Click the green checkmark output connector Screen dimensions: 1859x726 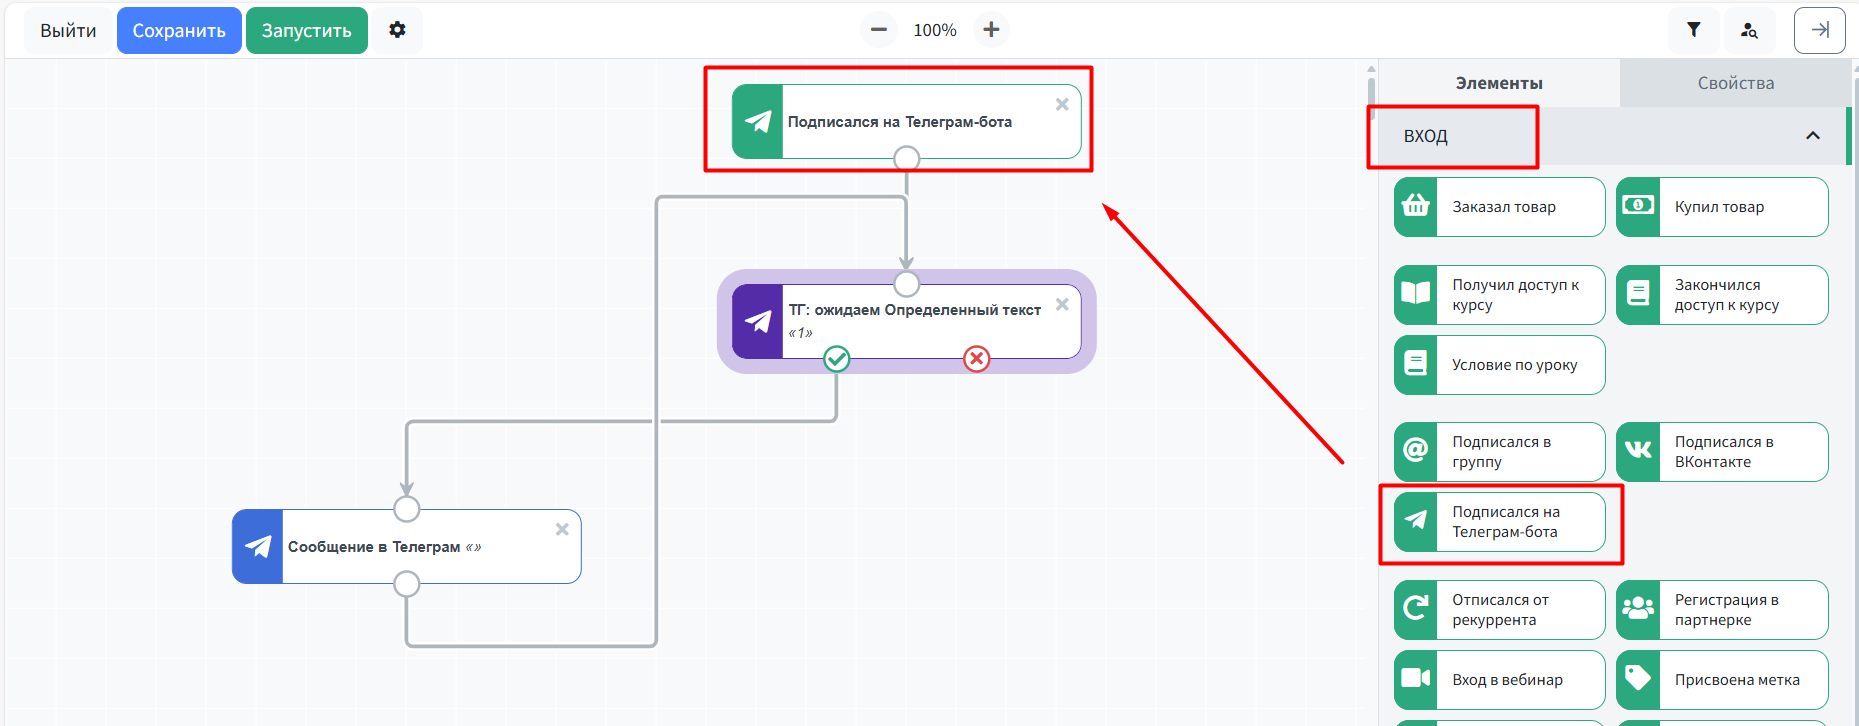tap(837, 358)
